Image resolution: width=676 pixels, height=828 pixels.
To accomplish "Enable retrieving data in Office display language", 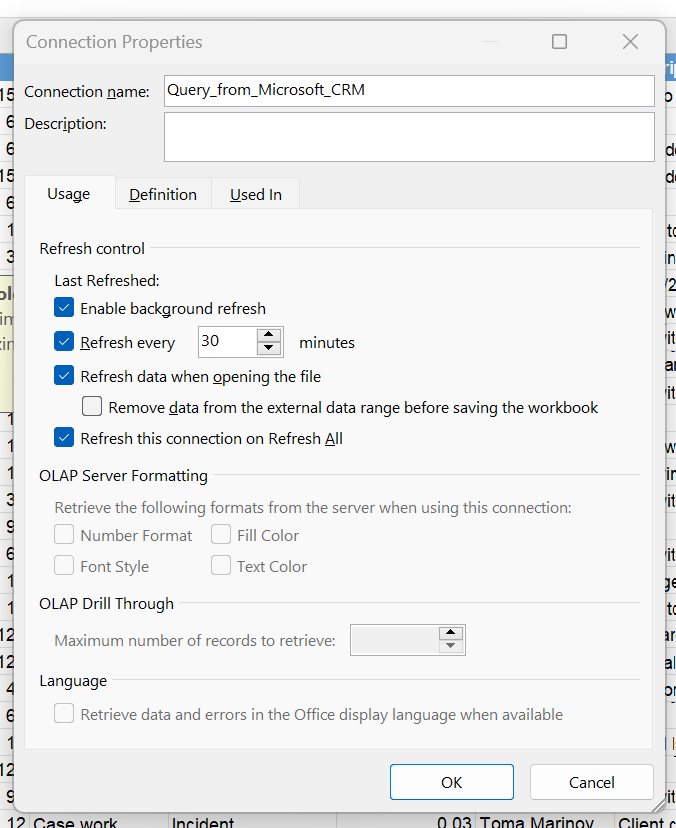I will 63,713.
